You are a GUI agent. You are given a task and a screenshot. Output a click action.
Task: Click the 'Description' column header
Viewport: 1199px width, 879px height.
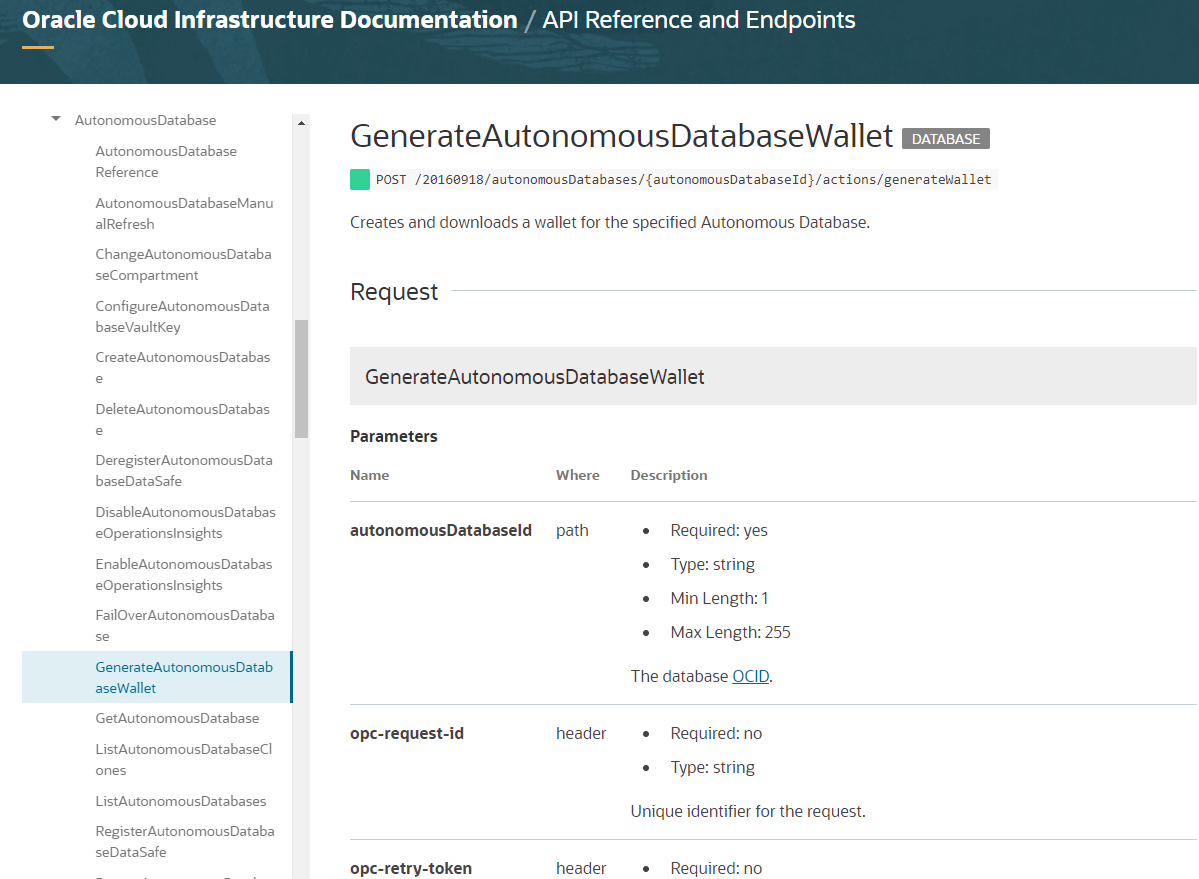[669, 475]
